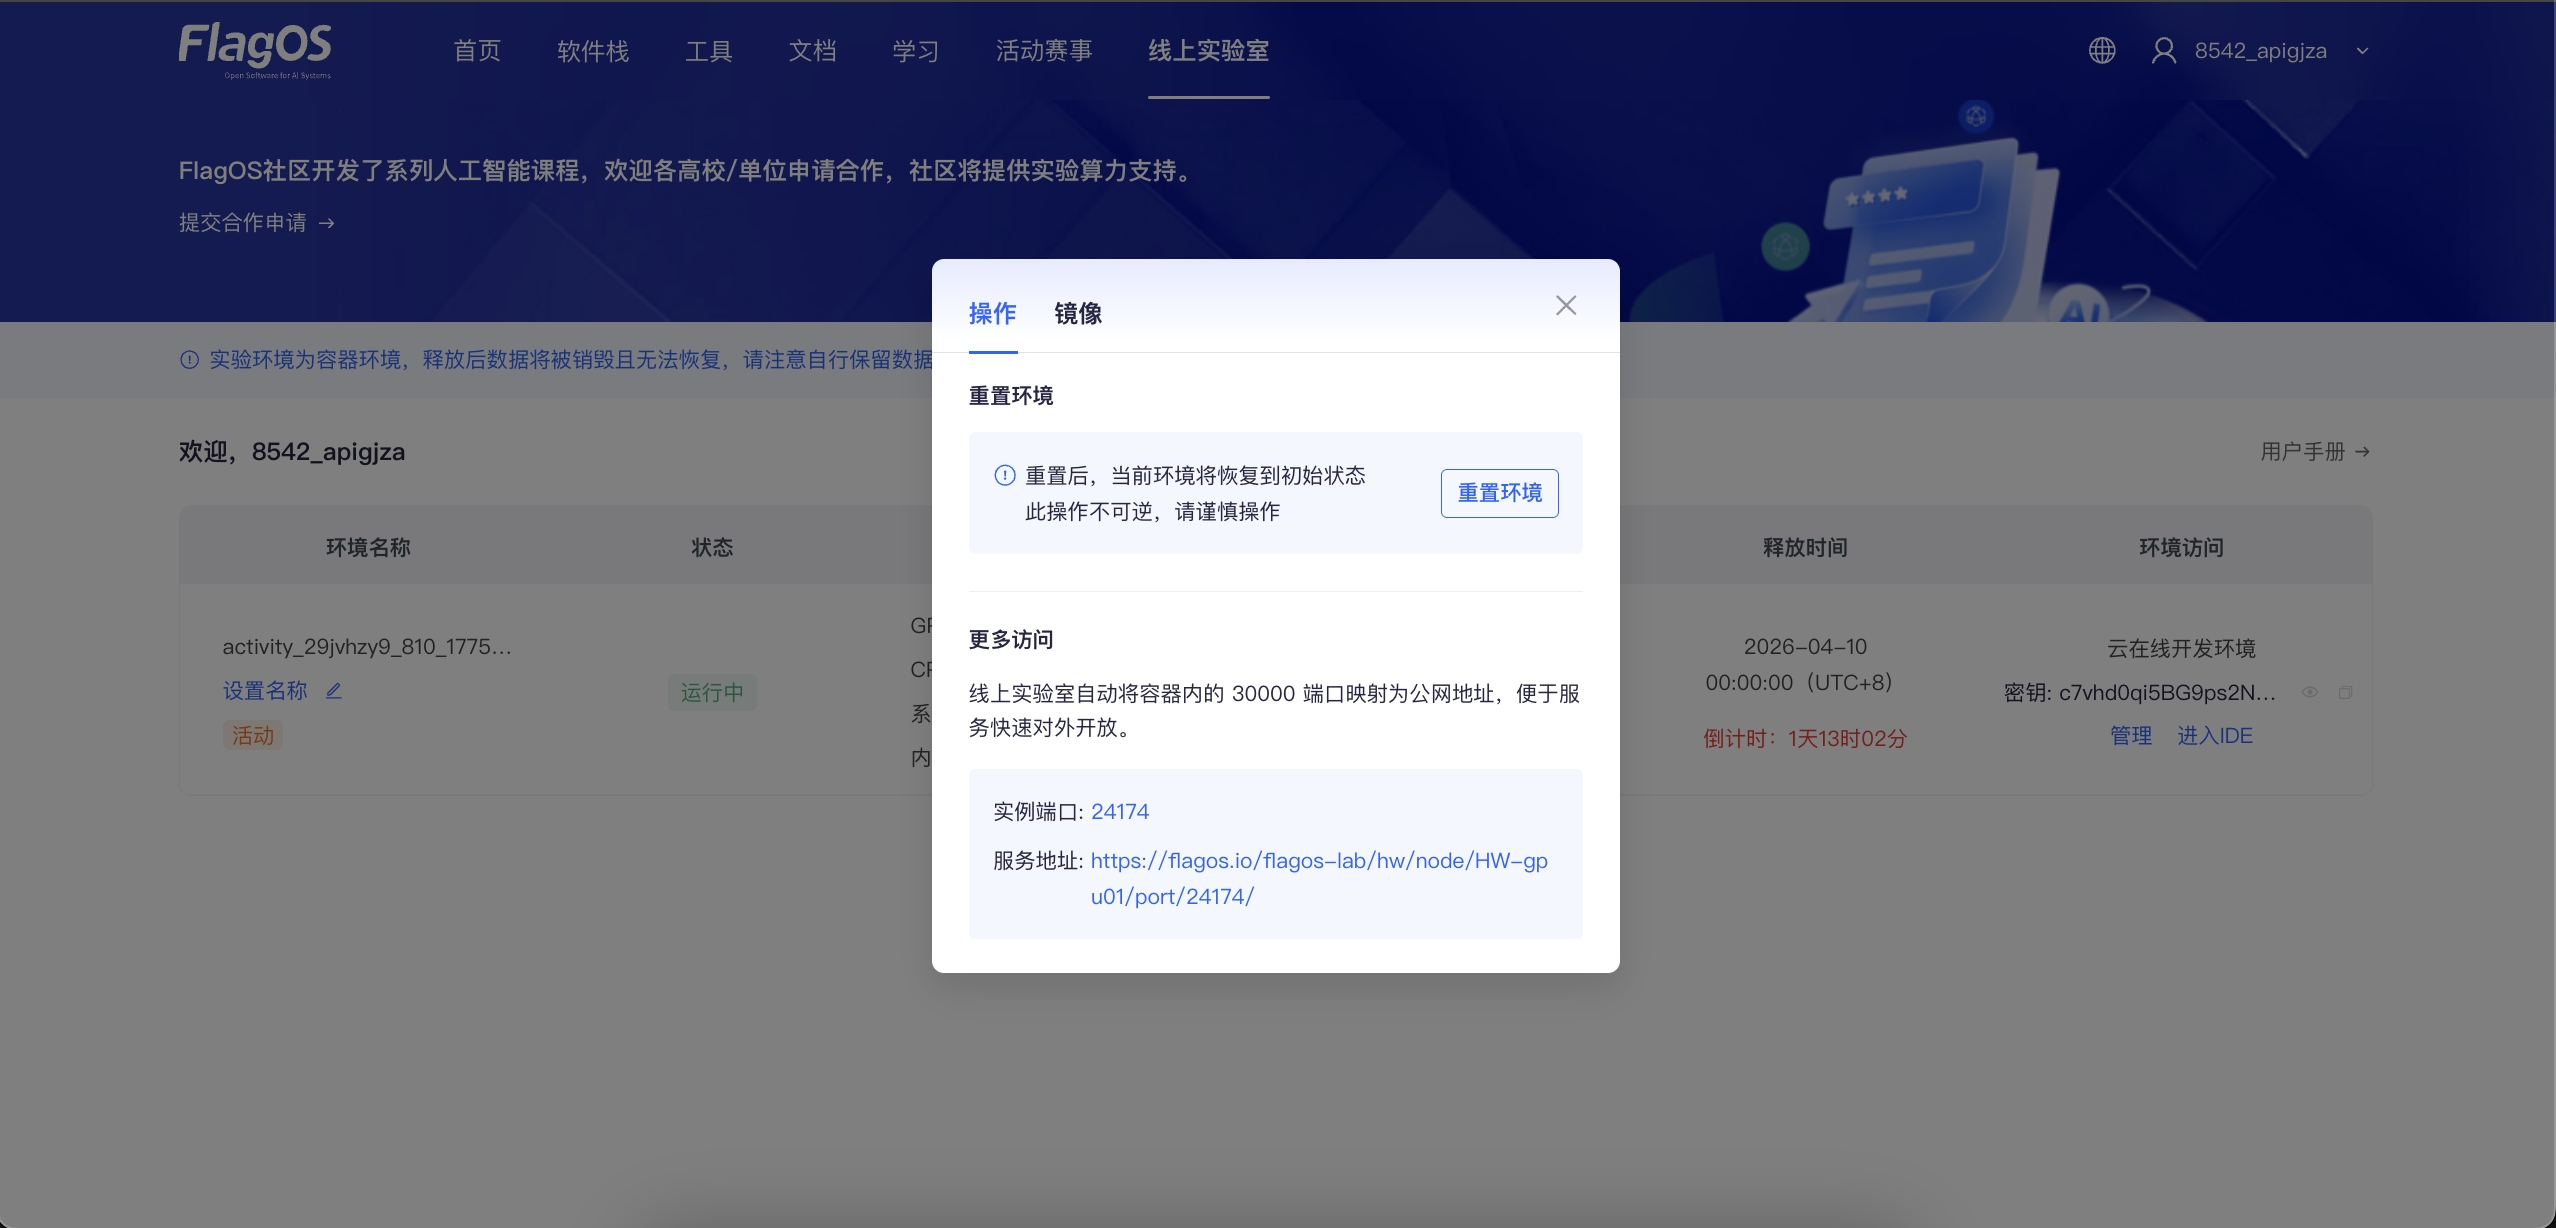Click the arrow after 提交合作申请
The height and width of the screenshot is (1228, 2556).
pyautogui.click(x=327, y=223)
